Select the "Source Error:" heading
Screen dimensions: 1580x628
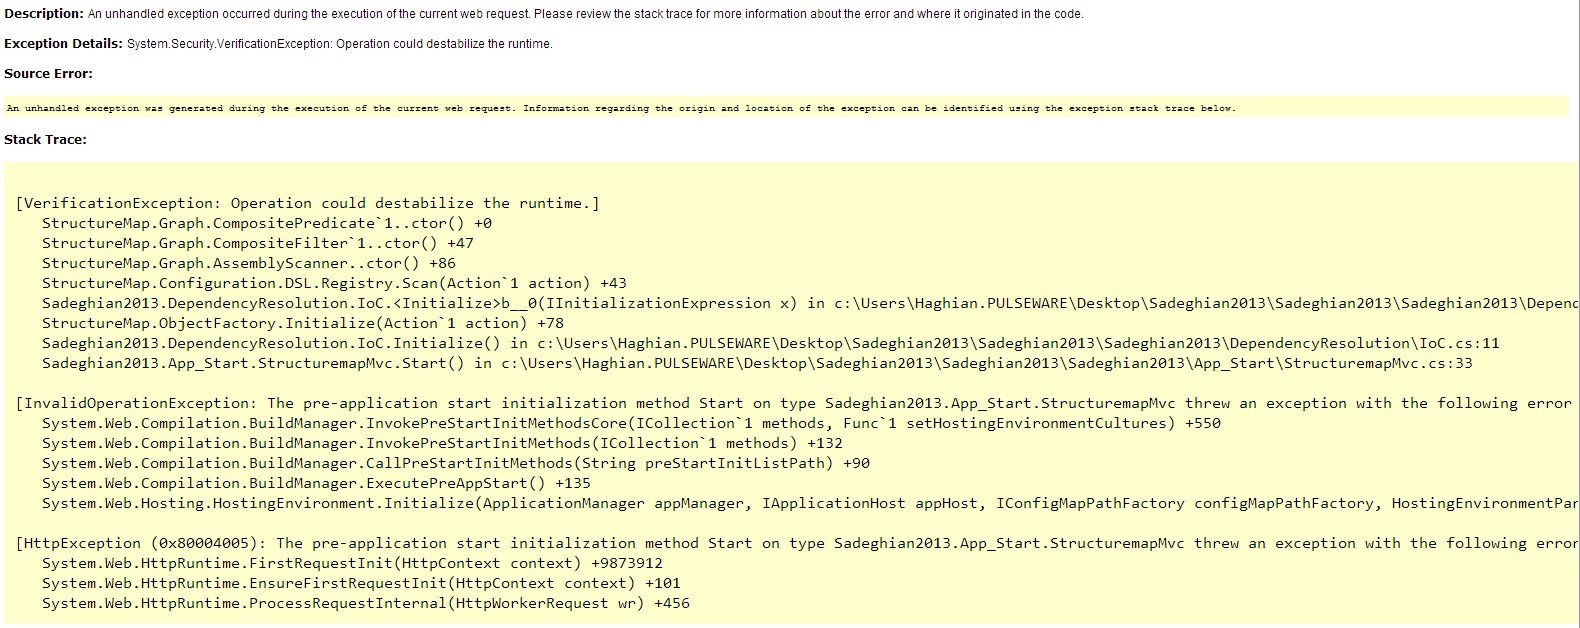(x=48, y=74)
